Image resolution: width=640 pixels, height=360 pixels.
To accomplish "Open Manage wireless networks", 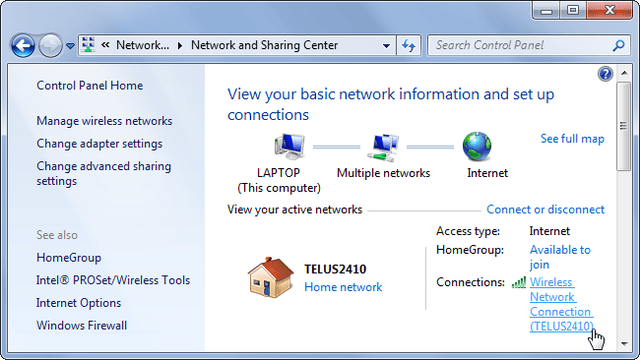I will [x=104, y=121].
